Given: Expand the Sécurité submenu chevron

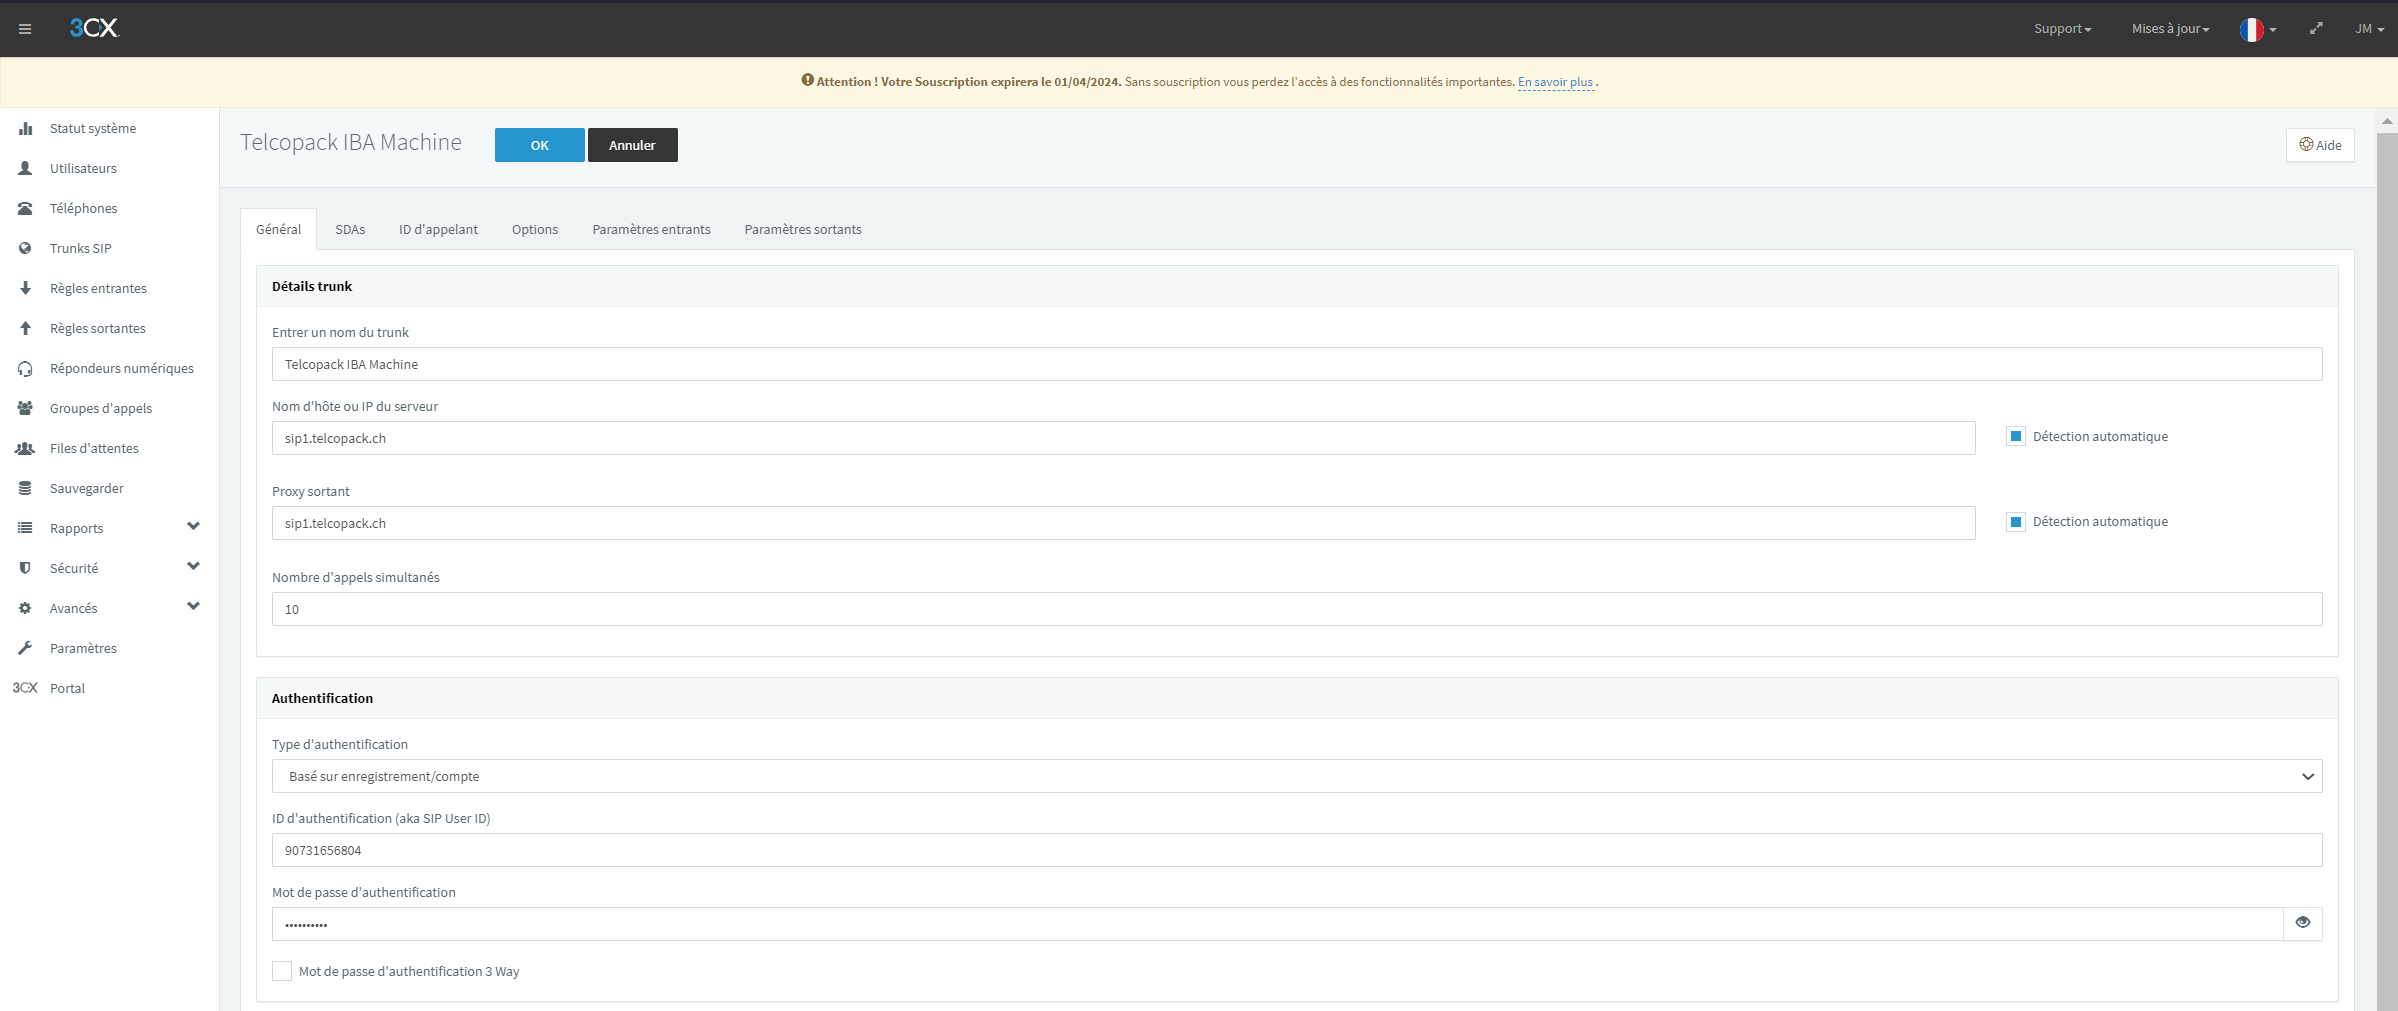Looking at the screenshot, I should click(x=193, y=566).
